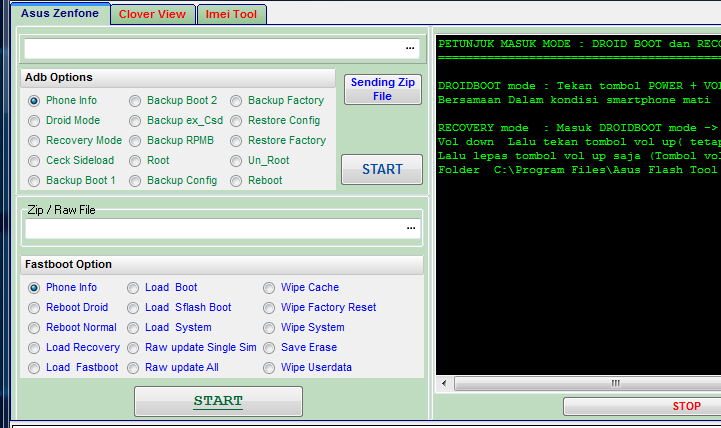Click the console's left scroll arrow
This screenshot has width=721, height=428.
(444, 383)
